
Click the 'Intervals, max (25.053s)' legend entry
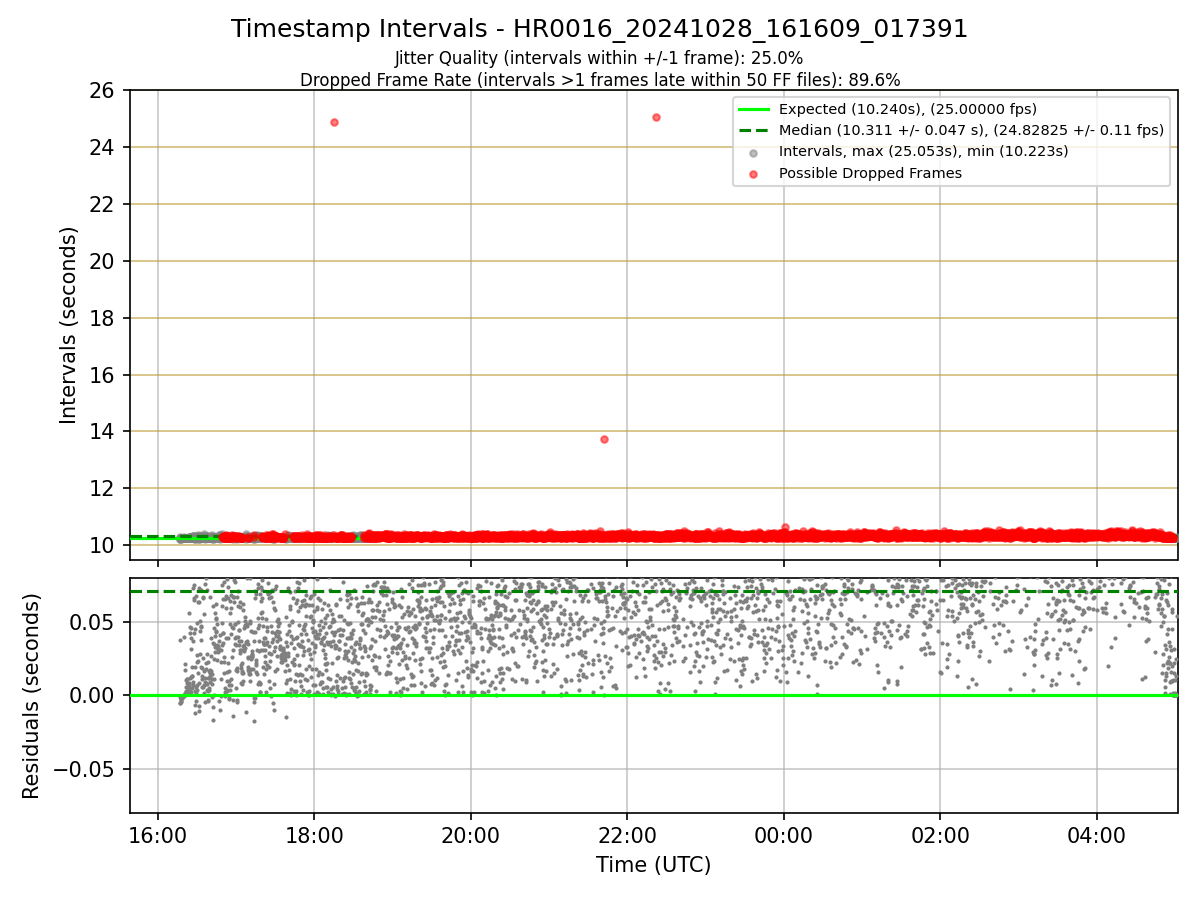(923, 151)
